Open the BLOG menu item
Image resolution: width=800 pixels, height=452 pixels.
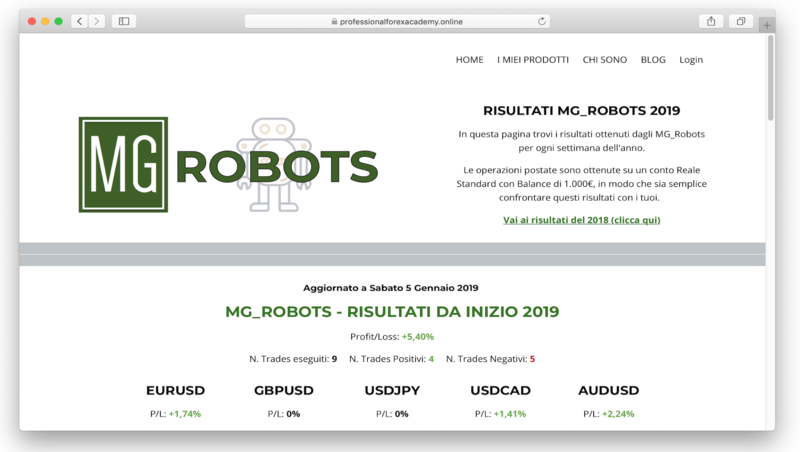pos(653,60)
